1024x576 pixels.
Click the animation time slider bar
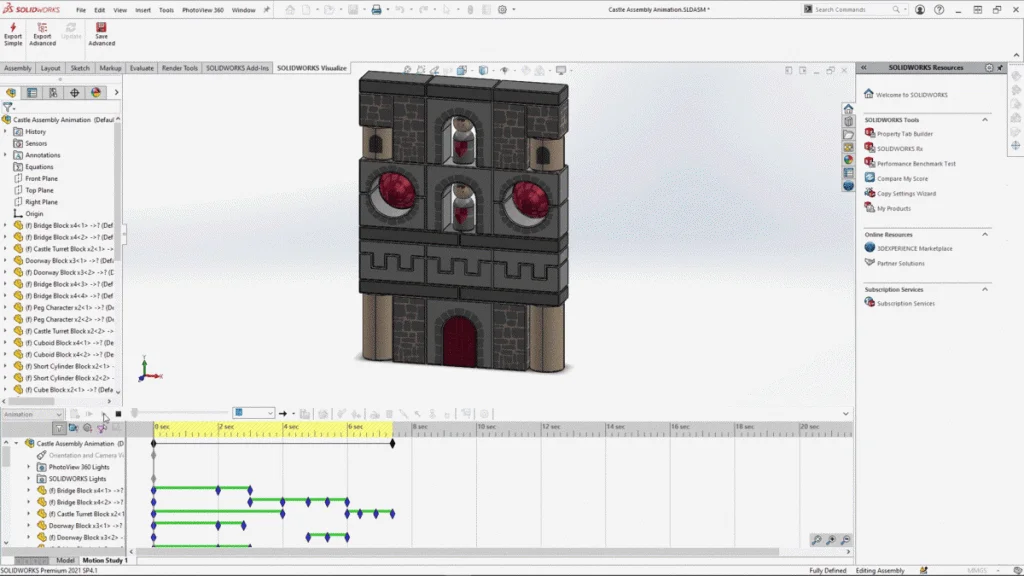pyautogui.click(x=180, y=413)
